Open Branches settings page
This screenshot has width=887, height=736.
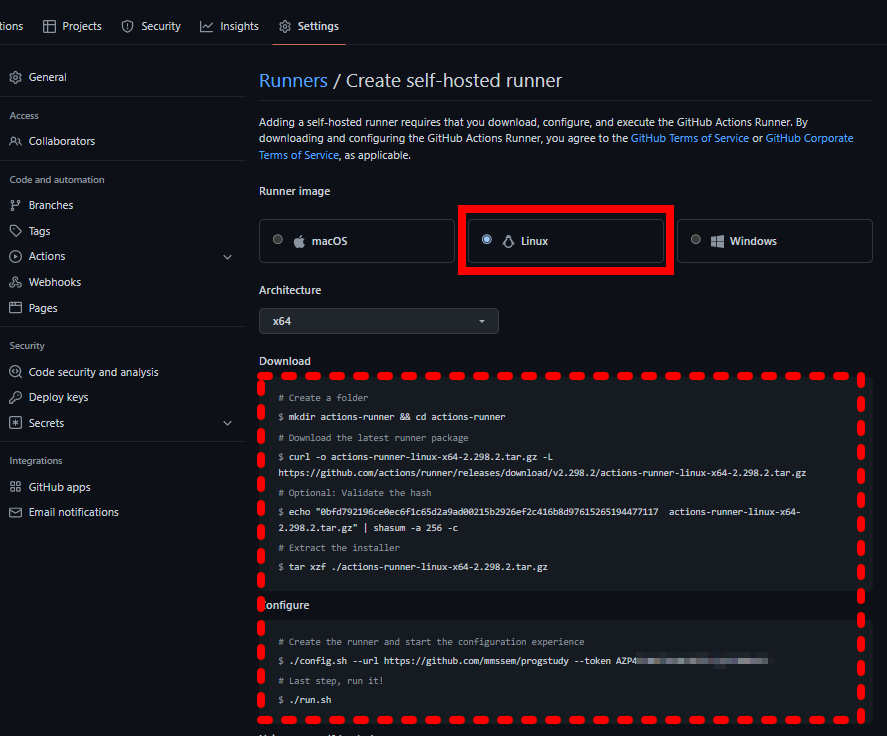[x=51, y=205]
